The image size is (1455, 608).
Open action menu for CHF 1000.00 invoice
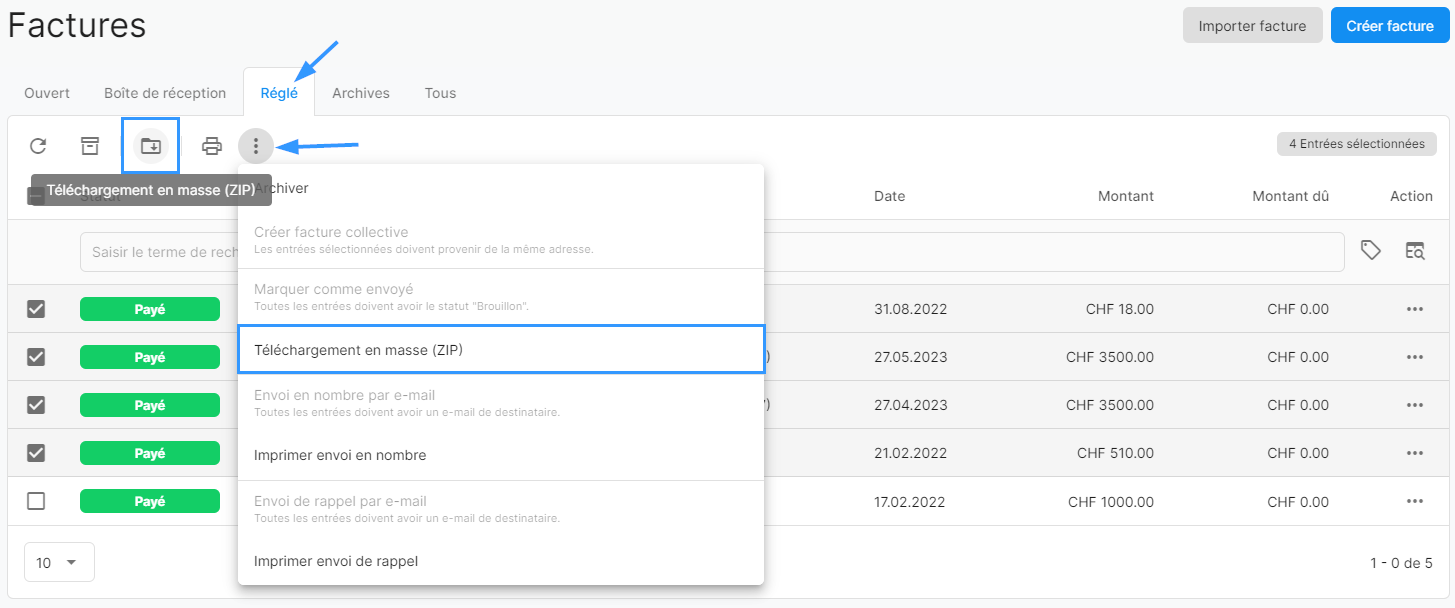pos(1414,501)
